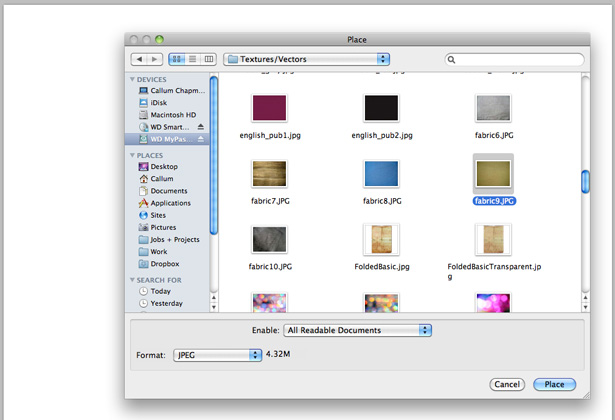The height and width of the screenshot is (420, 615).
Task: Switch to icon view mode
Action: [x=177, y=59]
